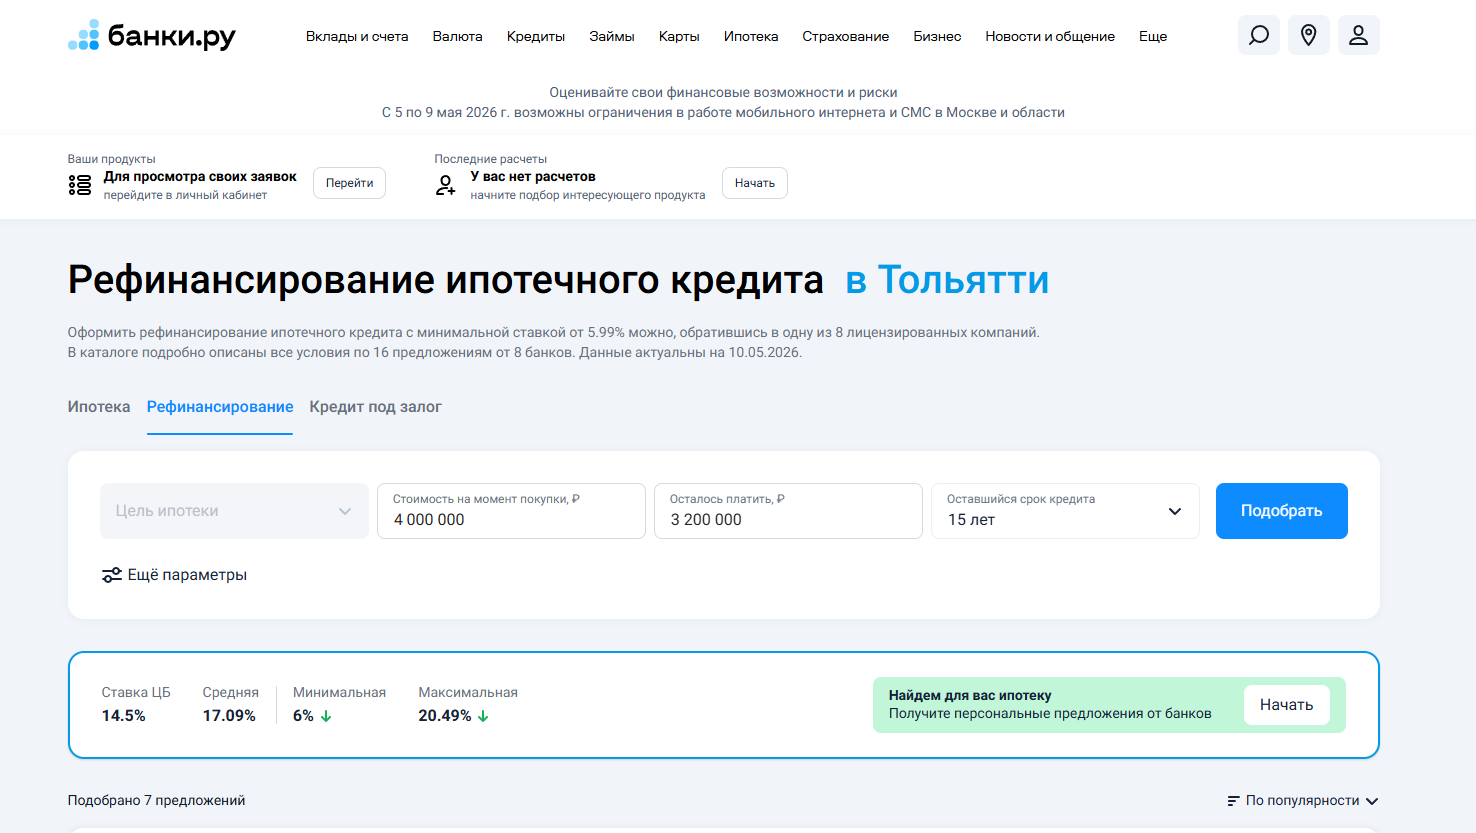This screenshot has width=1476, height=833.
Task: Open Оставшийся срок кредита dropdown
Action: (x=1065, y=511)
